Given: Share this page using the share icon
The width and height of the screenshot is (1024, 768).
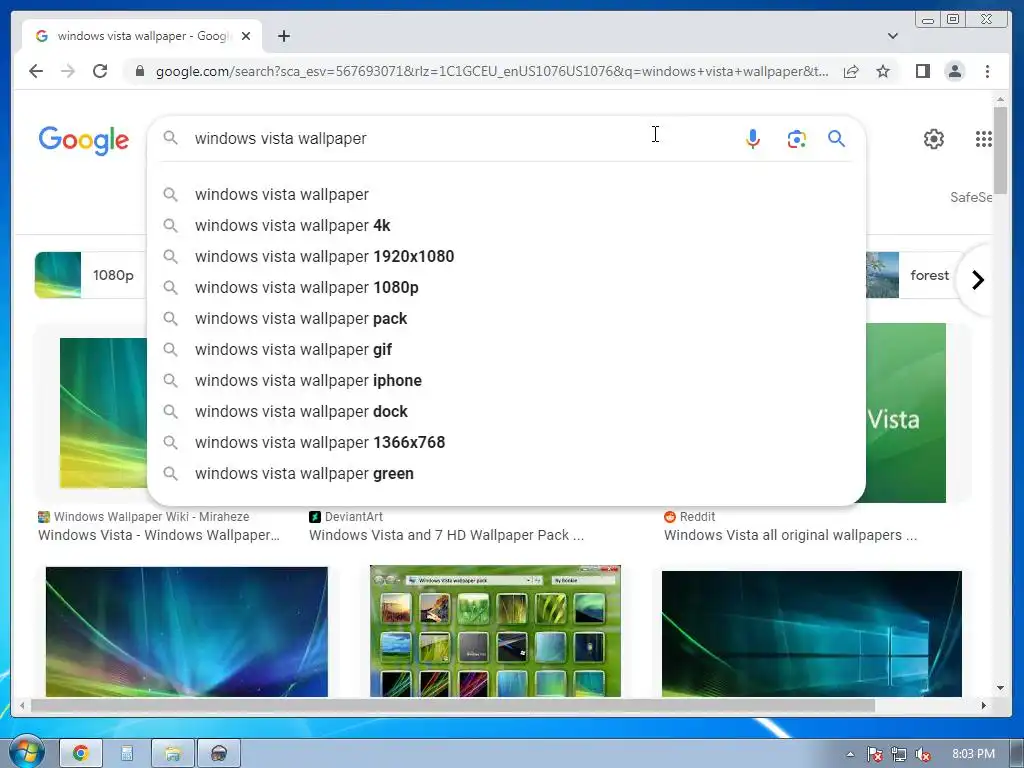Looking at the screenshot, I should click(851, 71).
